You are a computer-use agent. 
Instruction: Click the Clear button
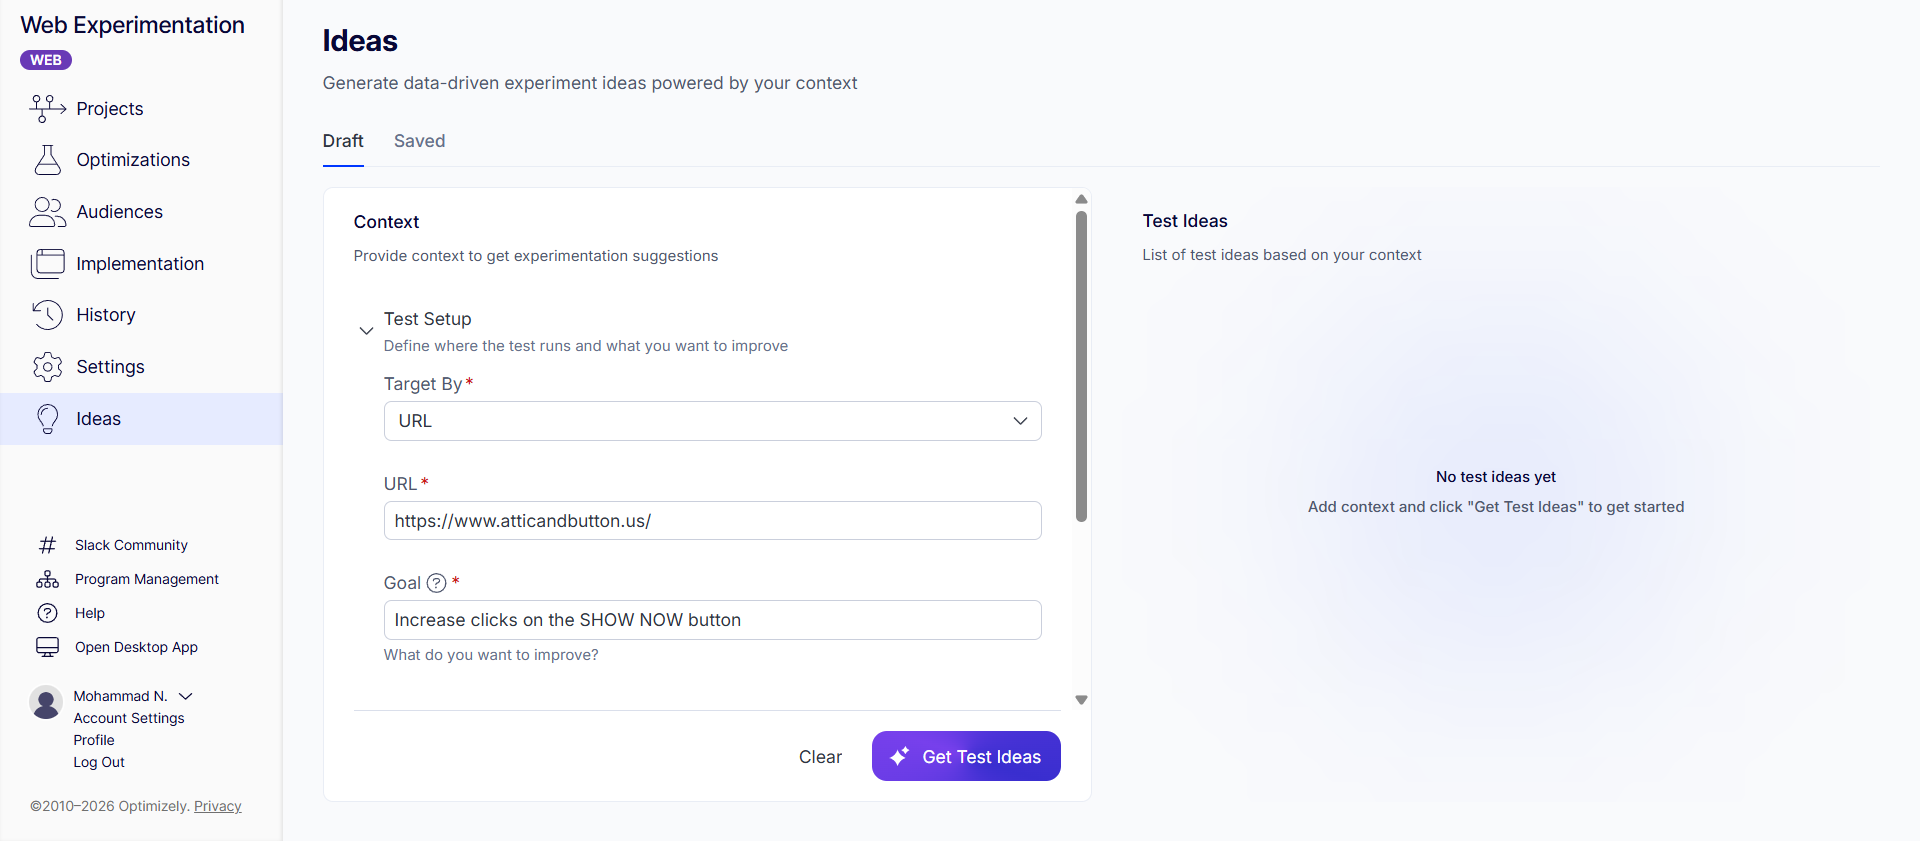coord(820,757)
